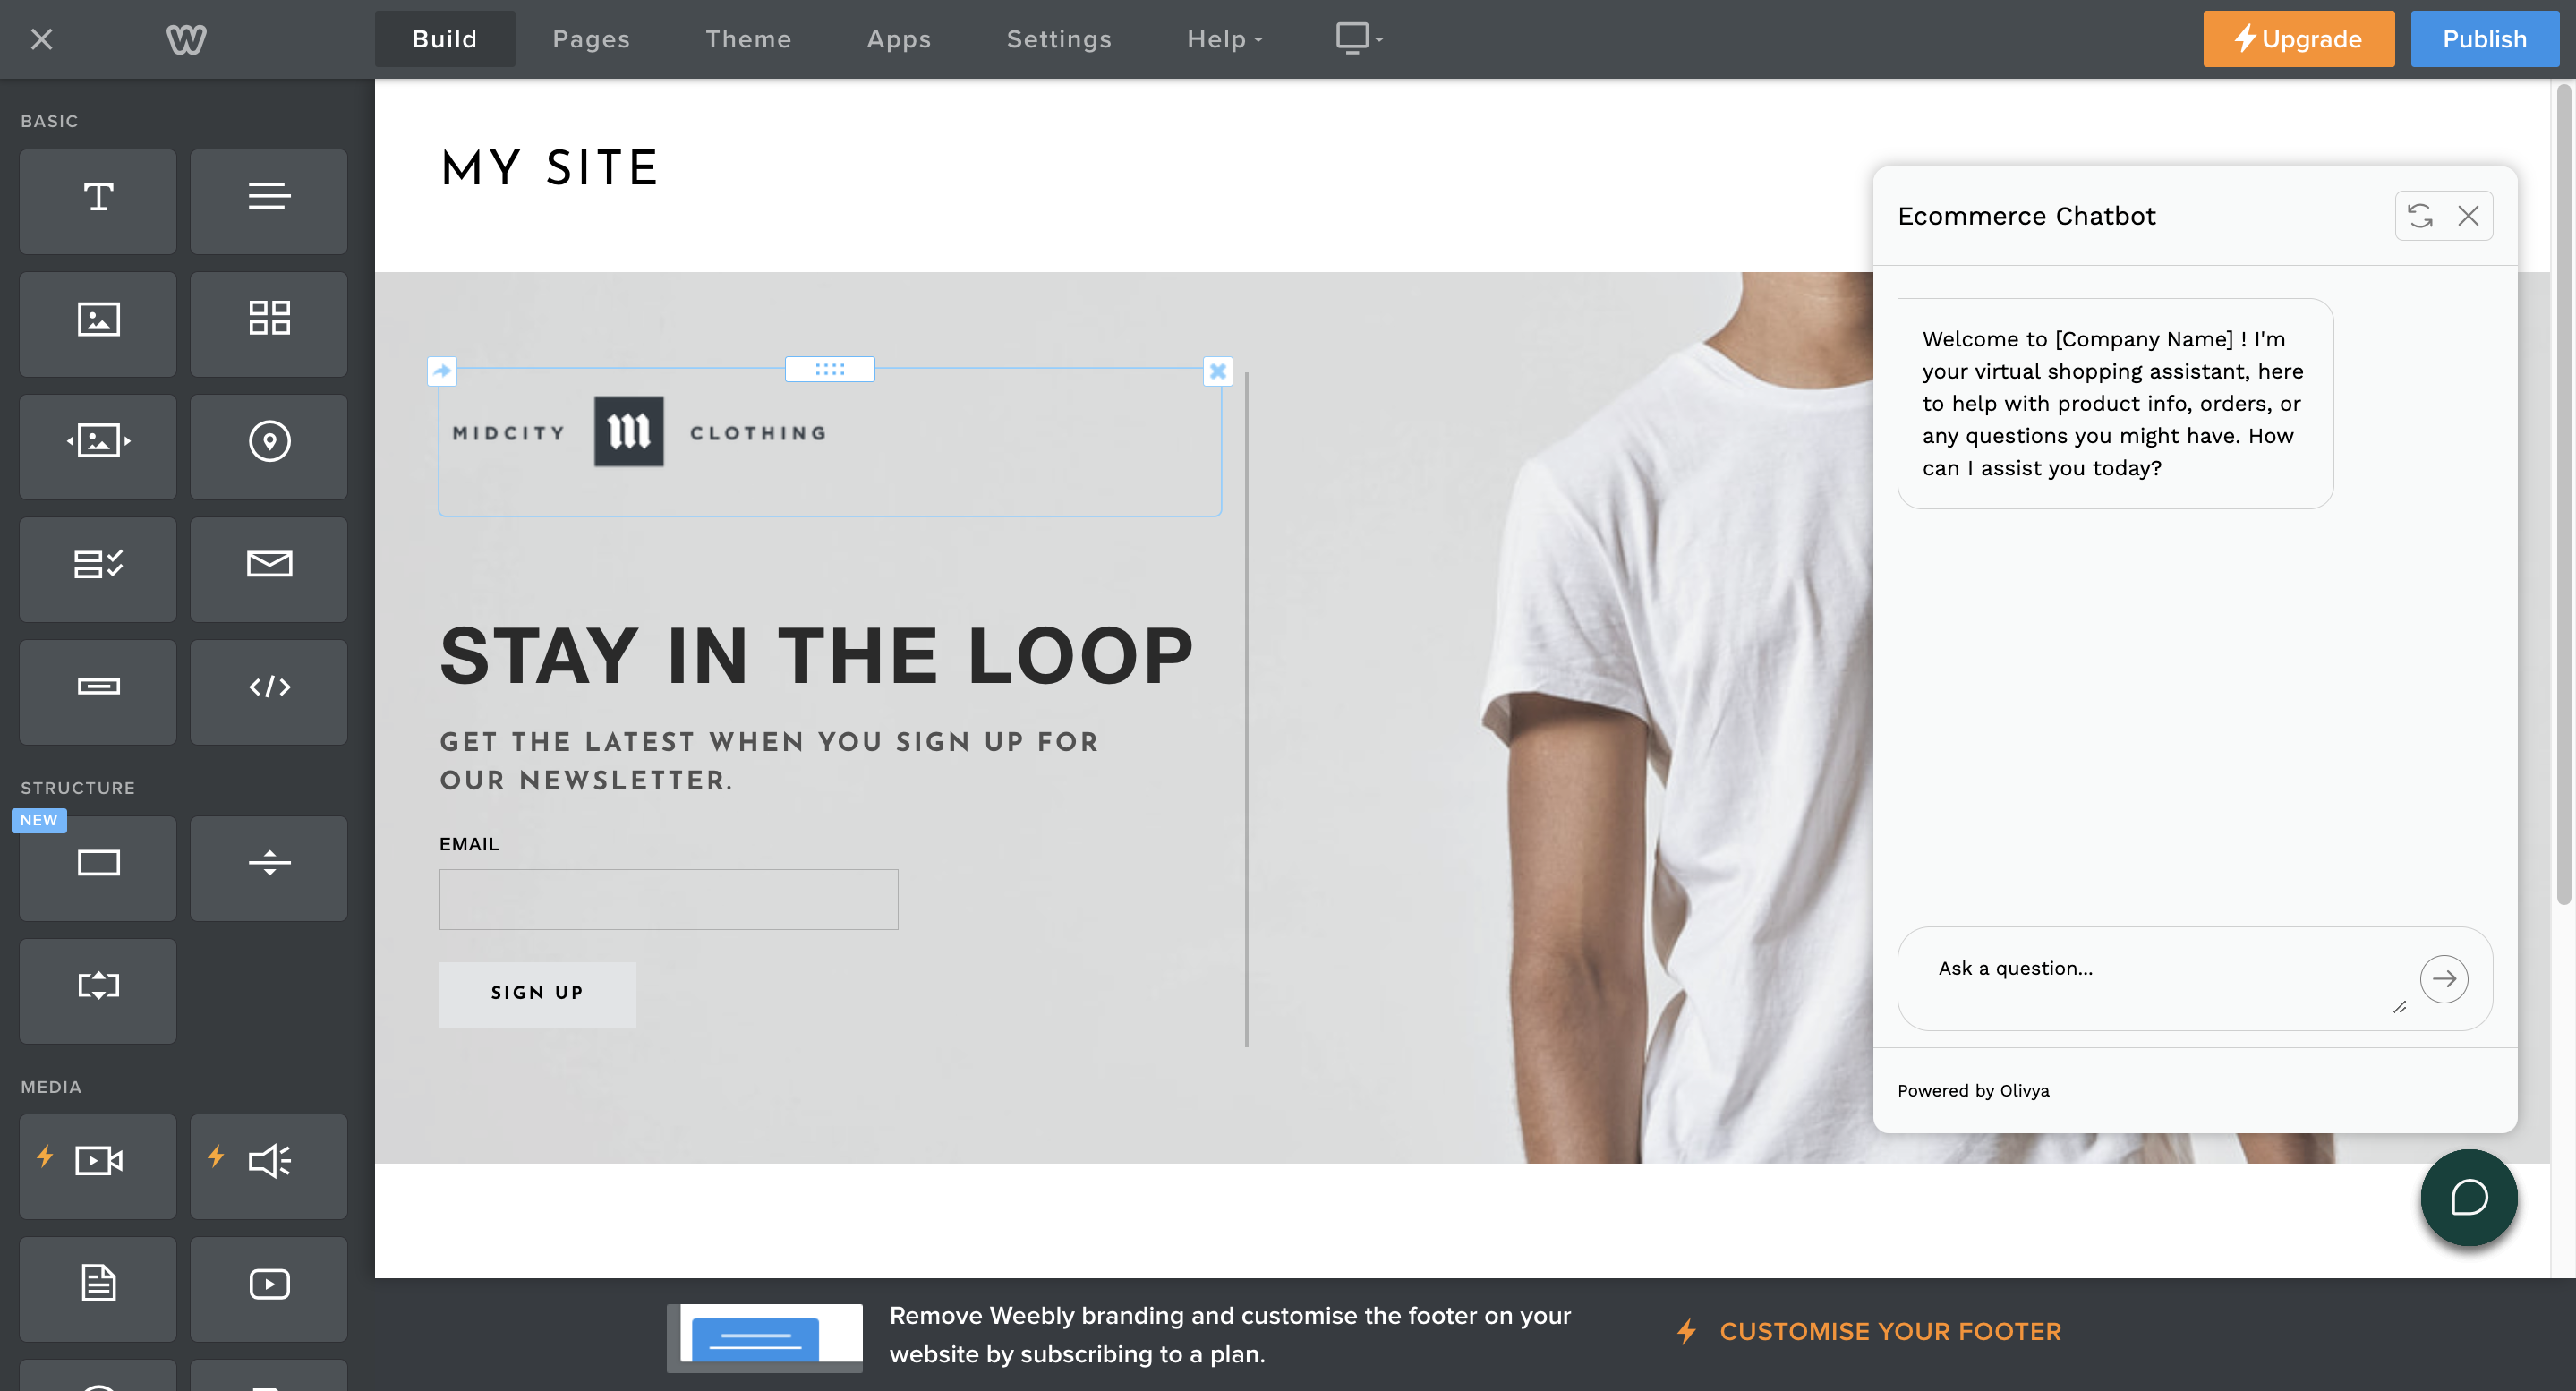Click the chatbot welcome message bubble
This screenshot has height=1391, width=2576.
pyautogui.click(x=2115, y=403)
